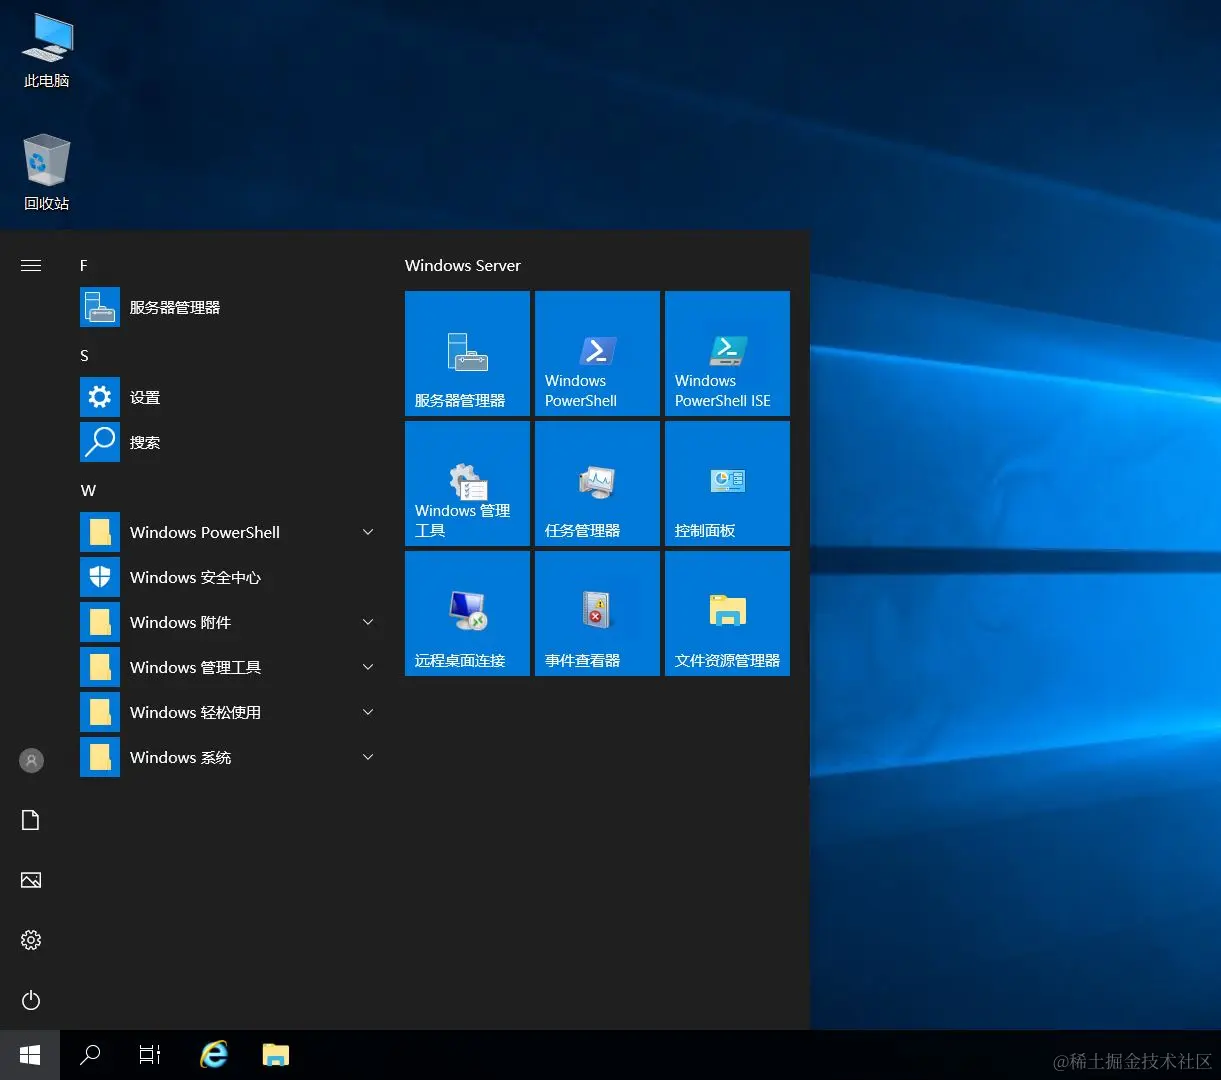Open Documents from the Start sidebar

pos(31,821)
